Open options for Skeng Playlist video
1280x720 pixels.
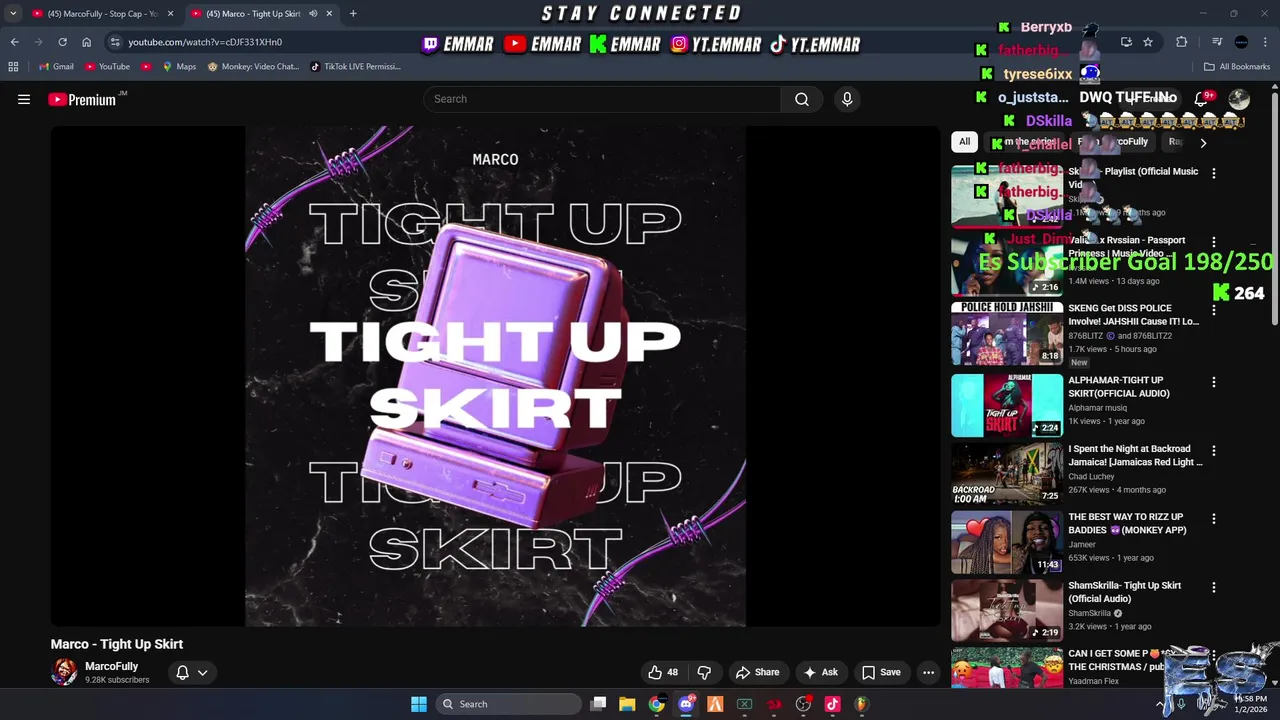(1214, 173)
